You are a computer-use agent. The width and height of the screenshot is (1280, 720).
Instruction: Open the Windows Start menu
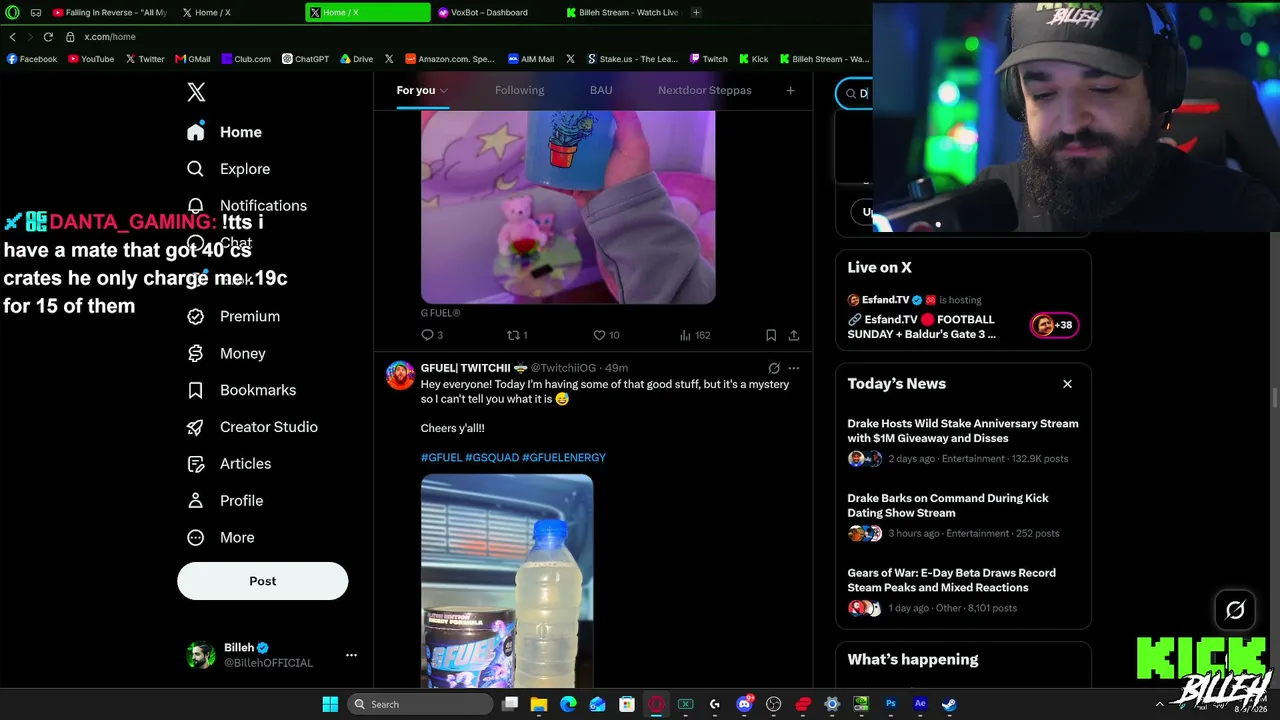pos(330,704)
